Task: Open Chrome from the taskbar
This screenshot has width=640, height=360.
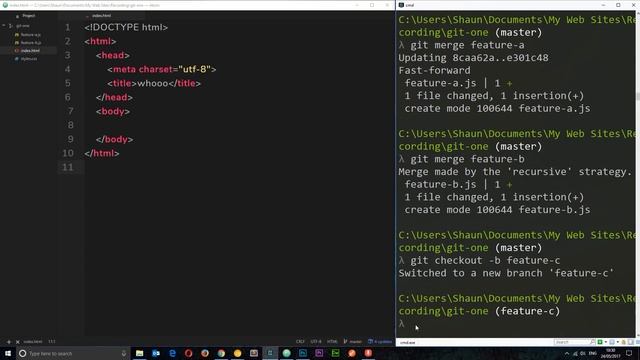Action: (x=221, y=353)
